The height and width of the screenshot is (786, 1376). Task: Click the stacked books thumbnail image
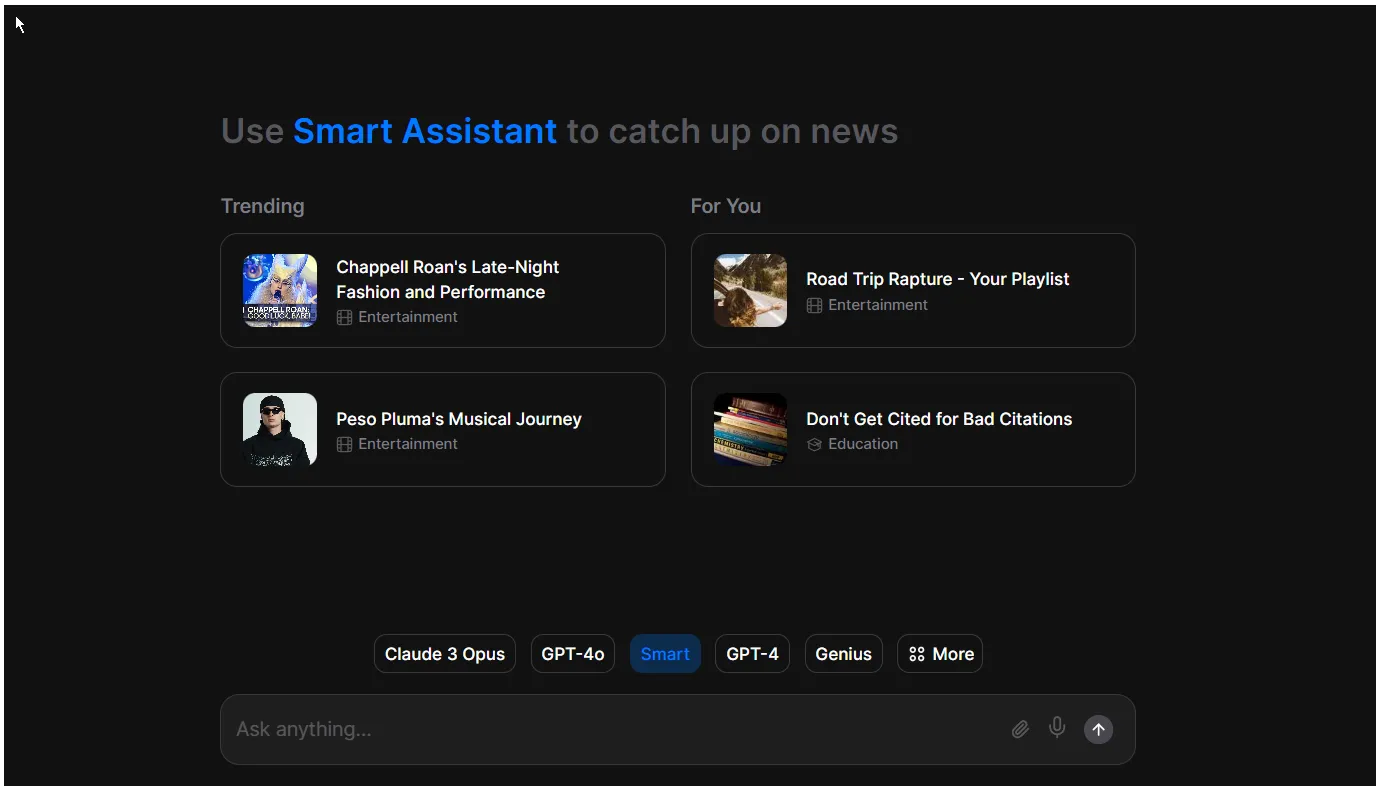[750, 429]
